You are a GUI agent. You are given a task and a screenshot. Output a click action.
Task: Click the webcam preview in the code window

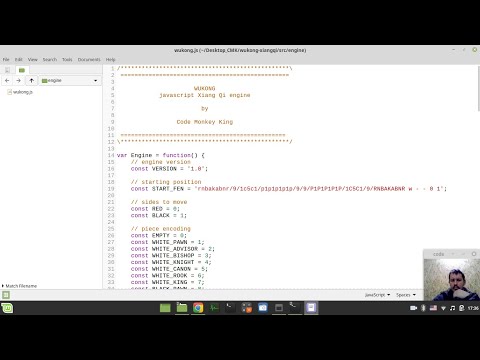tap(452, 279)
